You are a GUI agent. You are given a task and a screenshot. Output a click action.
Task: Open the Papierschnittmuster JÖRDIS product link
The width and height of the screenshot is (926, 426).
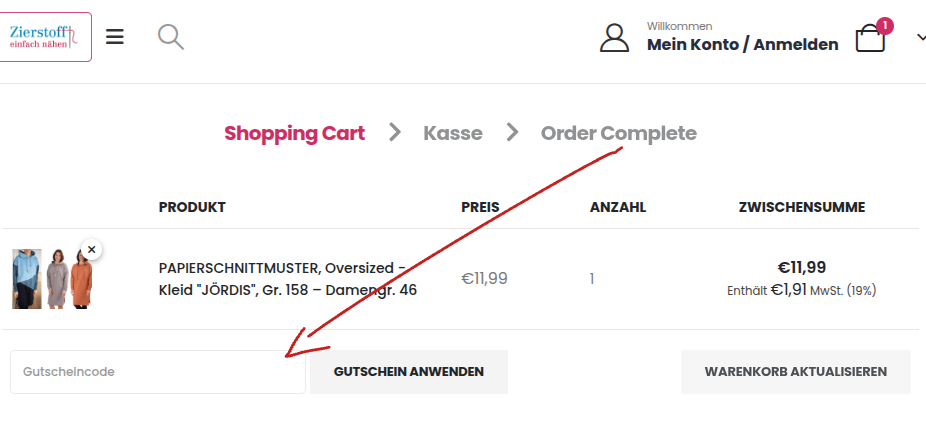[x=288, y=279]
